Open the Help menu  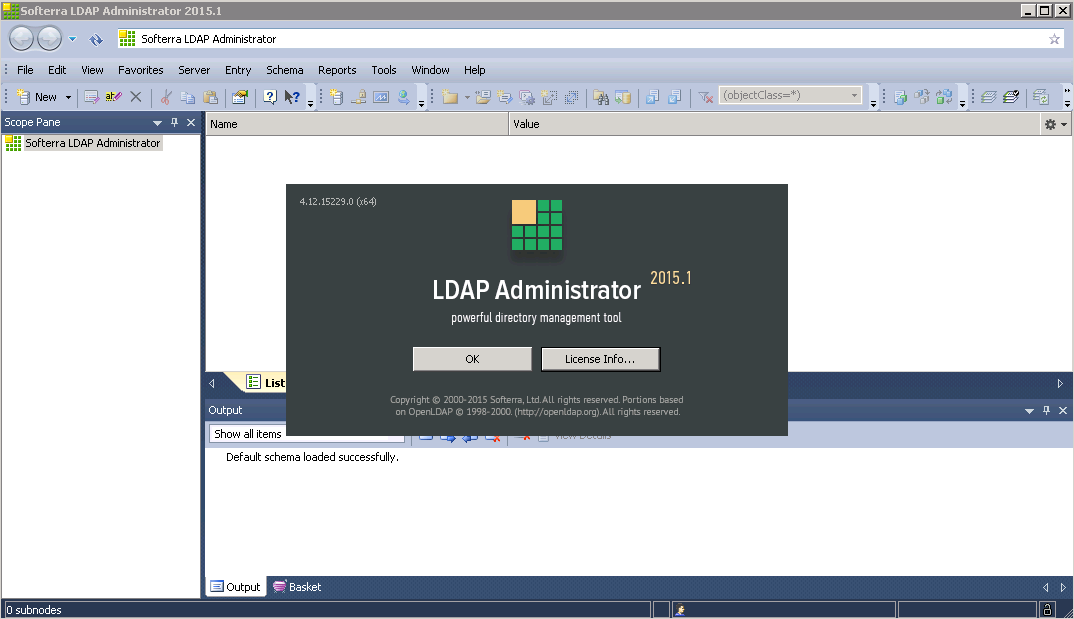[474, 70]
